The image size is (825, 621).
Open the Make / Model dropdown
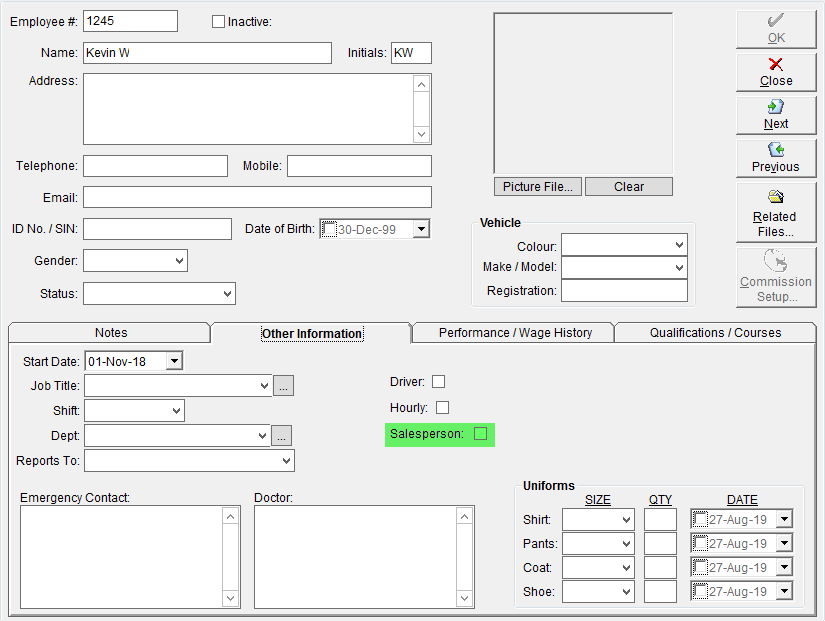click(679, 268)
